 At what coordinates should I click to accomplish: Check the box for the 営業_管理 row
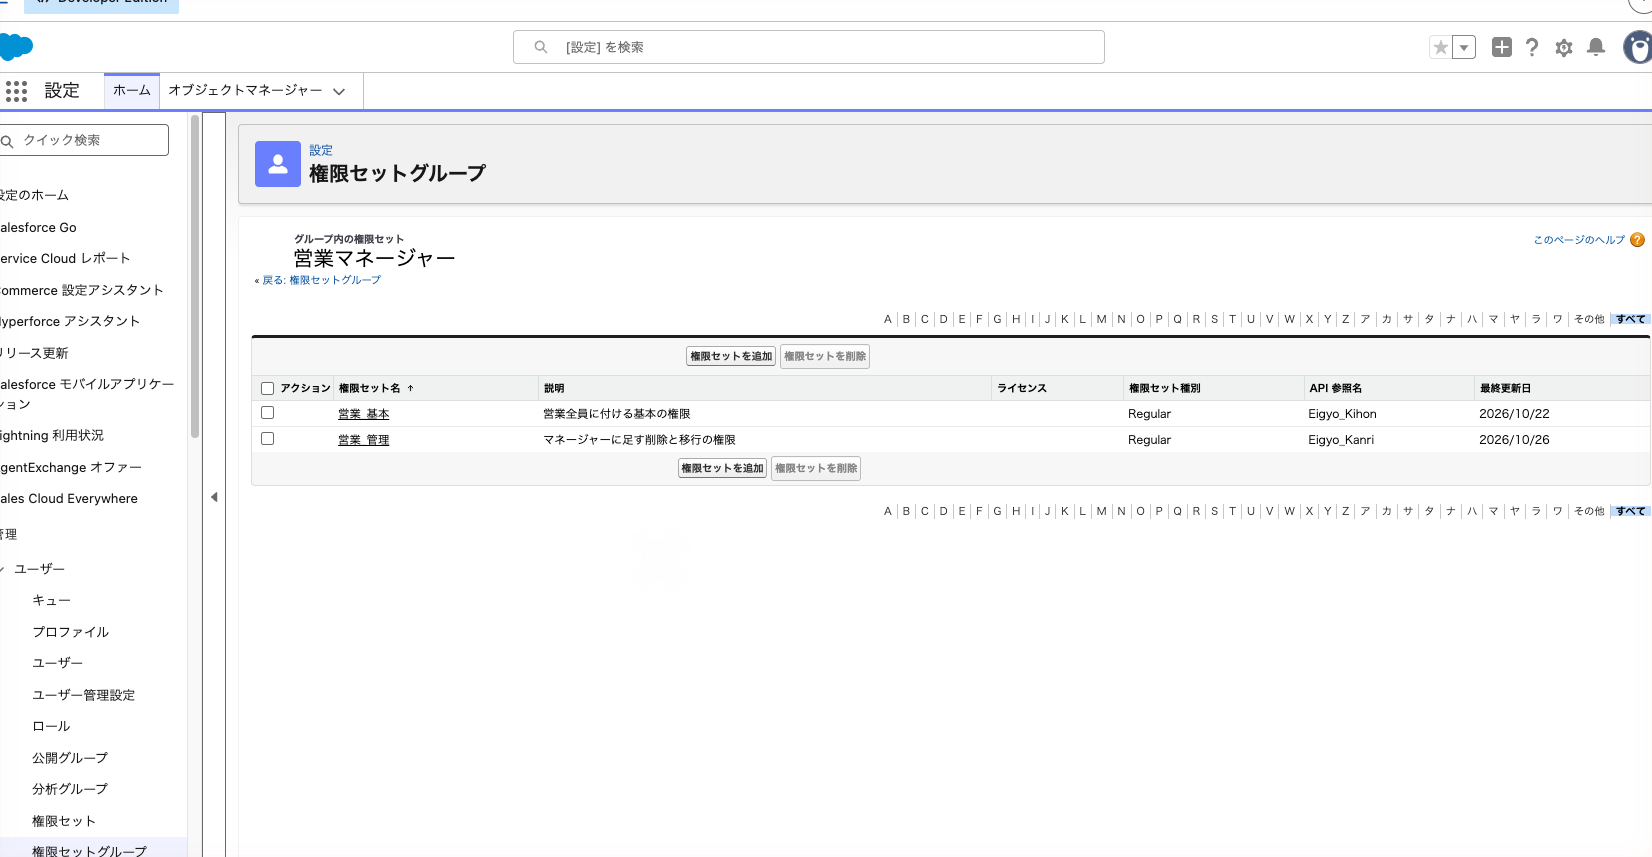(267, 439)
